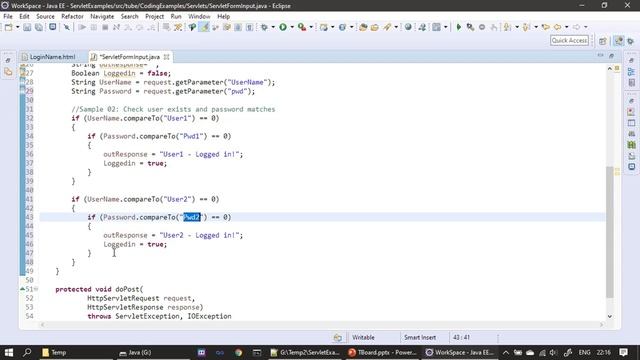Screen dimensions: 640x360
Task: Select the highlighted "Pwd2" text on line 43
Action: (x=192, y=217)
